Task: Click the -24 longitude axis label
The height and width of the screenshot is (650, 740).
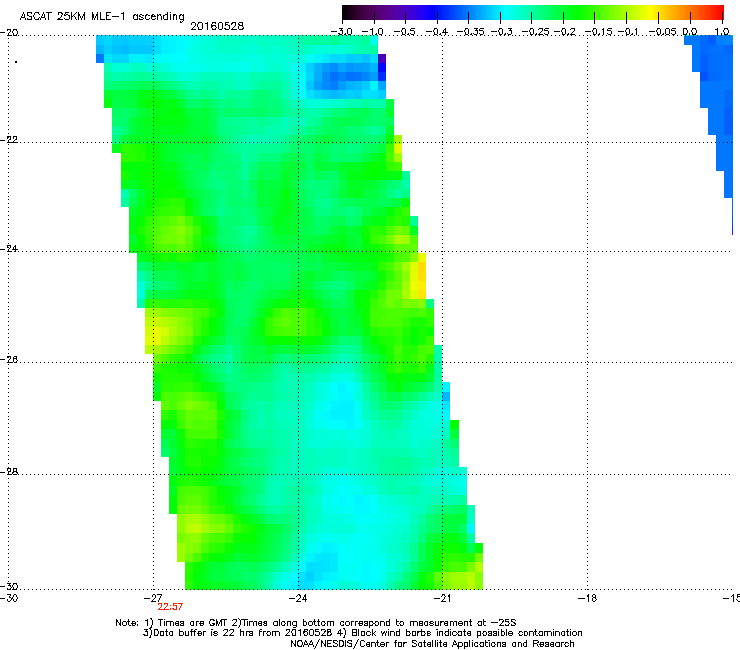Action: pyautogui.click(x=298, y=598)
